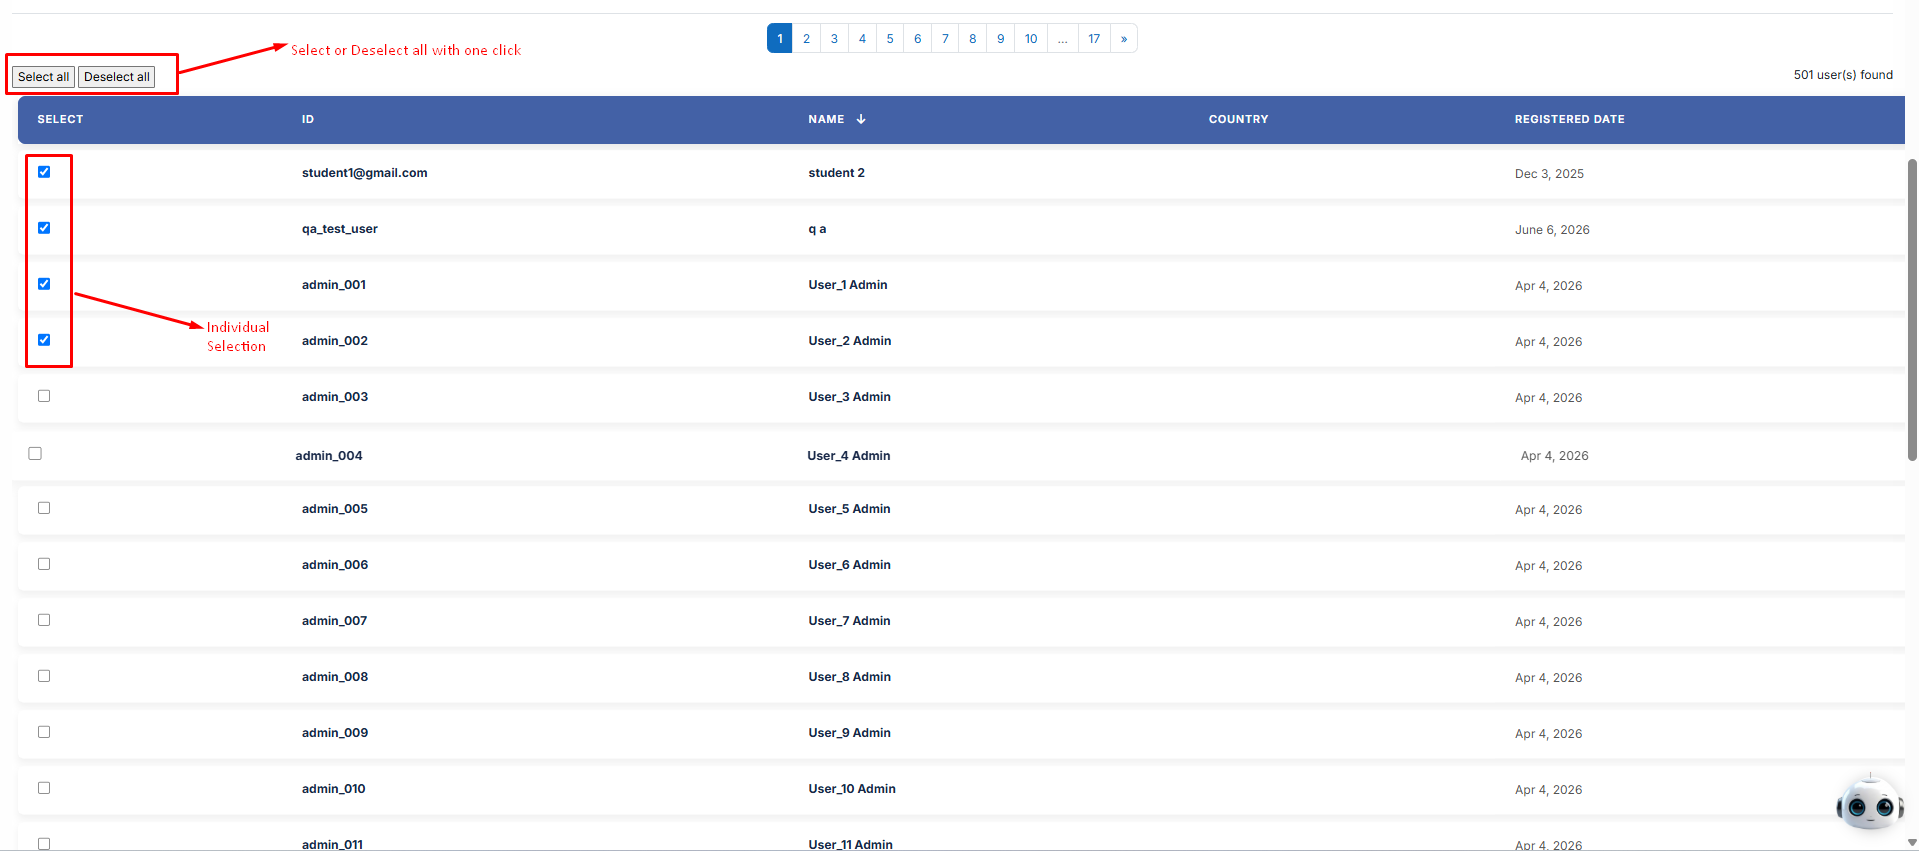This screenshot has width=1919, height=851.
Task: Check the box for admin_008
Action: click(44, 676)
